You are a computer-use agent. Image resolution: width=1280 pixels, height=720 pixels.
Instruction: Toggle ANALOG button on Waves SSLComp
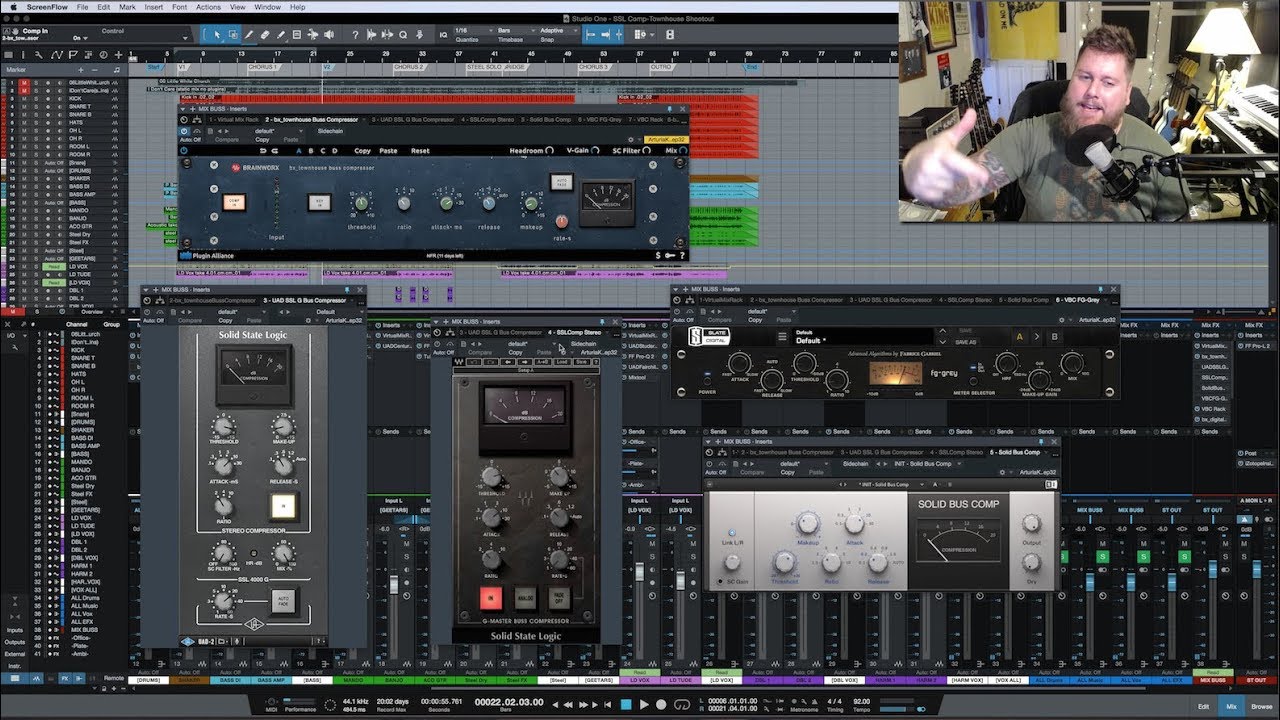[x=524, y=600]
